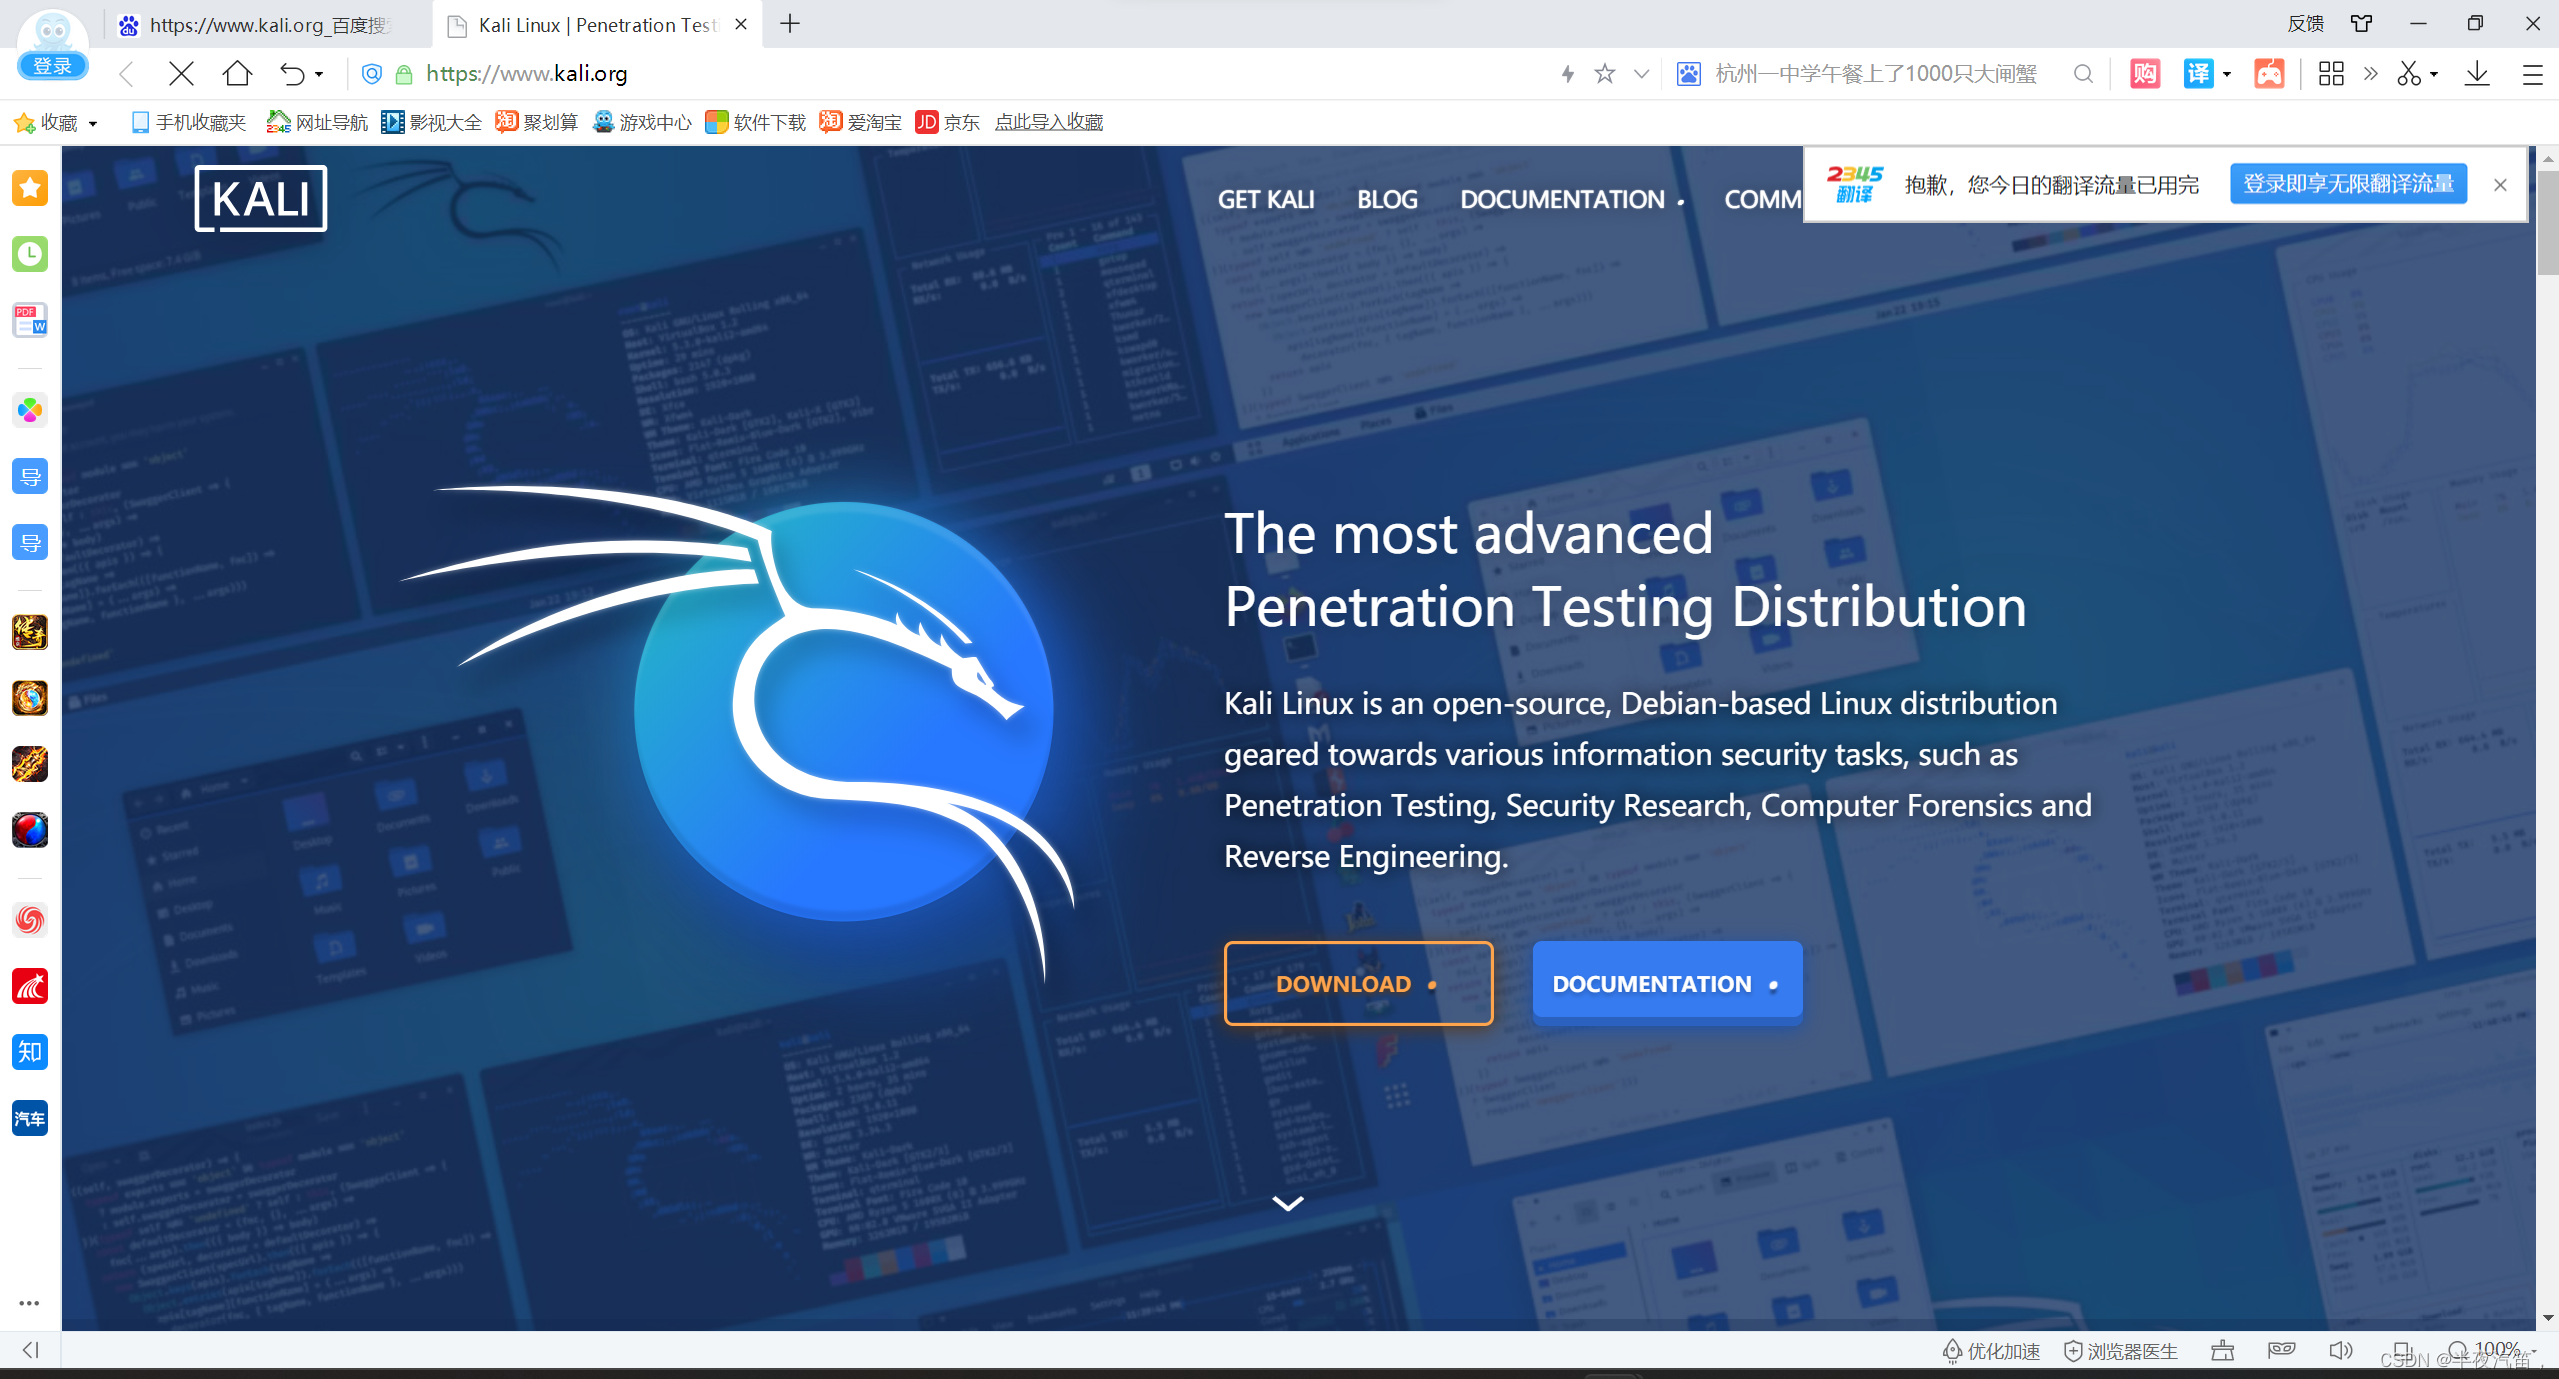Open the downloads arrow icon
The image size is (2559, 1379).
[x=2476, y=73]
